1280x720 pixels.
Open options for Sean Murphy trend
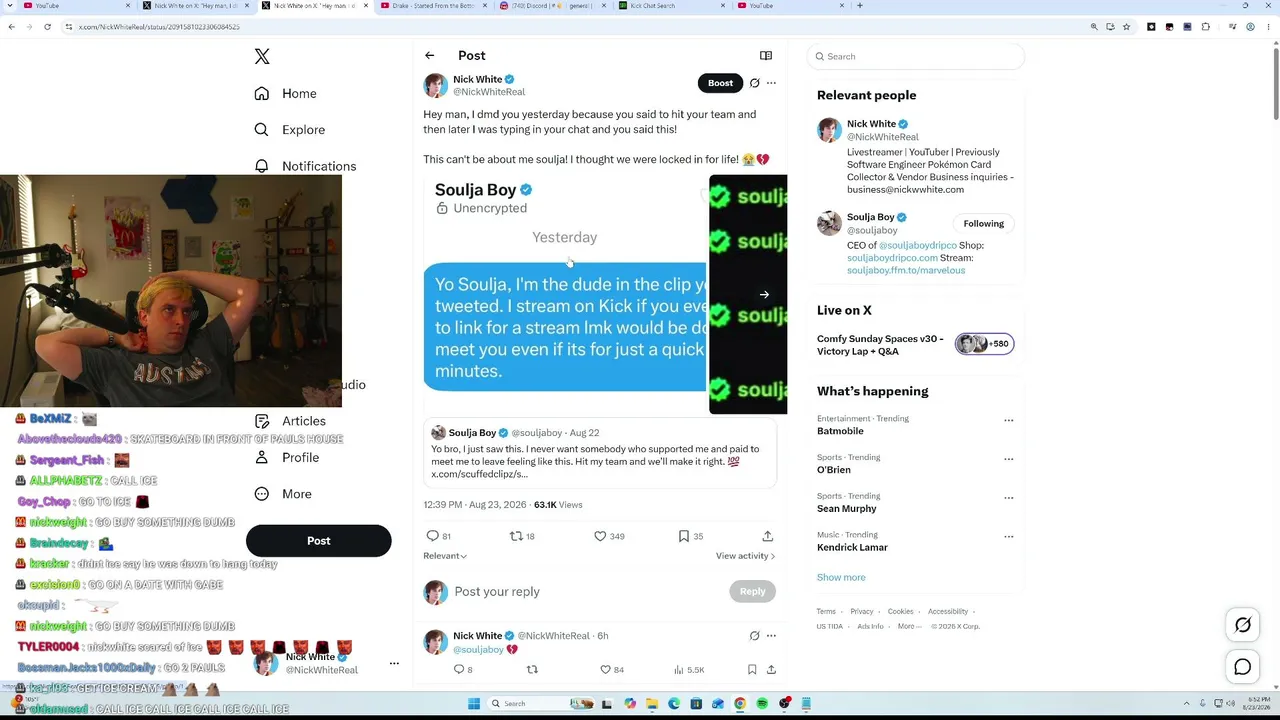coord(1008,498)
